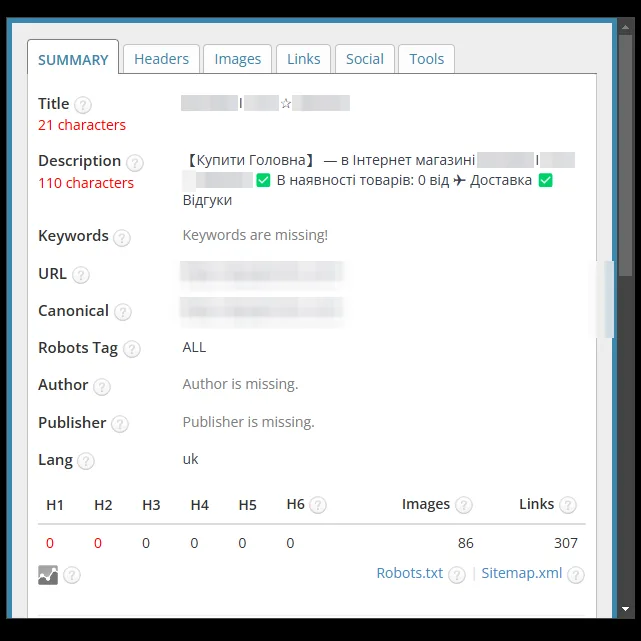Click the help icon beside Lang
641x641 pixels.
[x=86, y=461]
